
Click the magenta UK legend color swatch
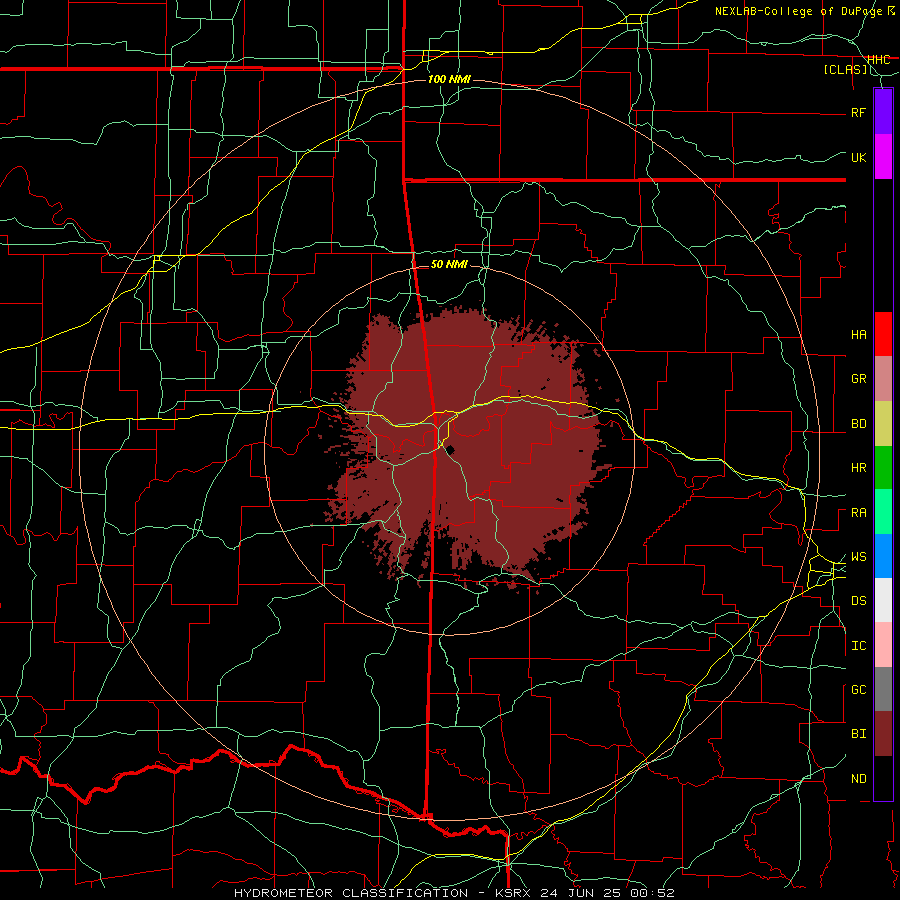point(883,157)
